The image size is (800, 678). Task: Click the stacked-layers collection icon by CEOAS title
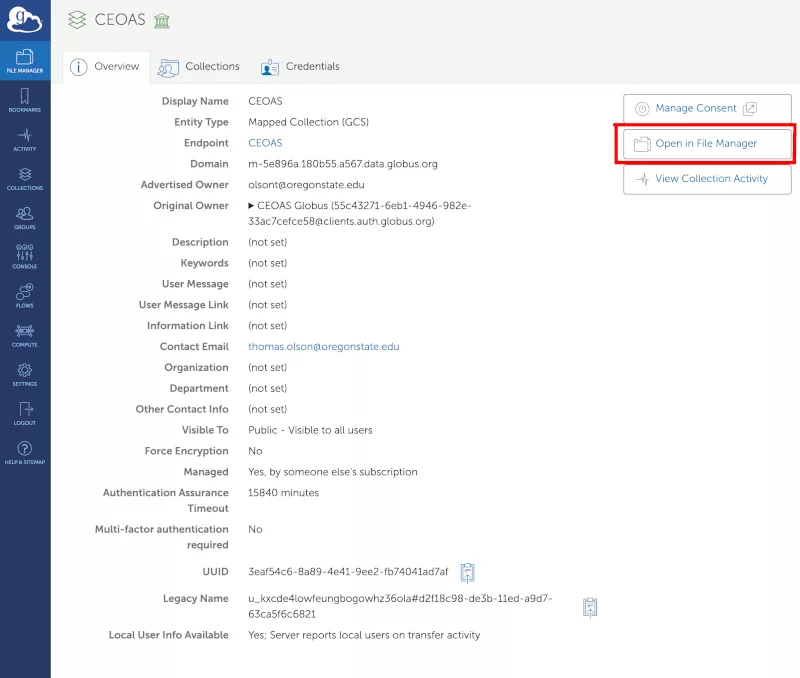click(77, 20)
